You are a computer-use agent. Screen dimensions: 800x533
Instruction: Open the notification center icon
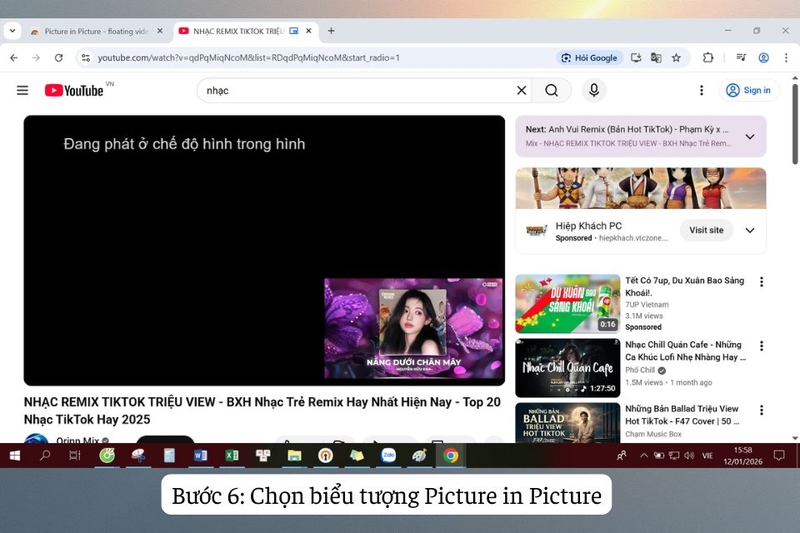coord(779,455)
